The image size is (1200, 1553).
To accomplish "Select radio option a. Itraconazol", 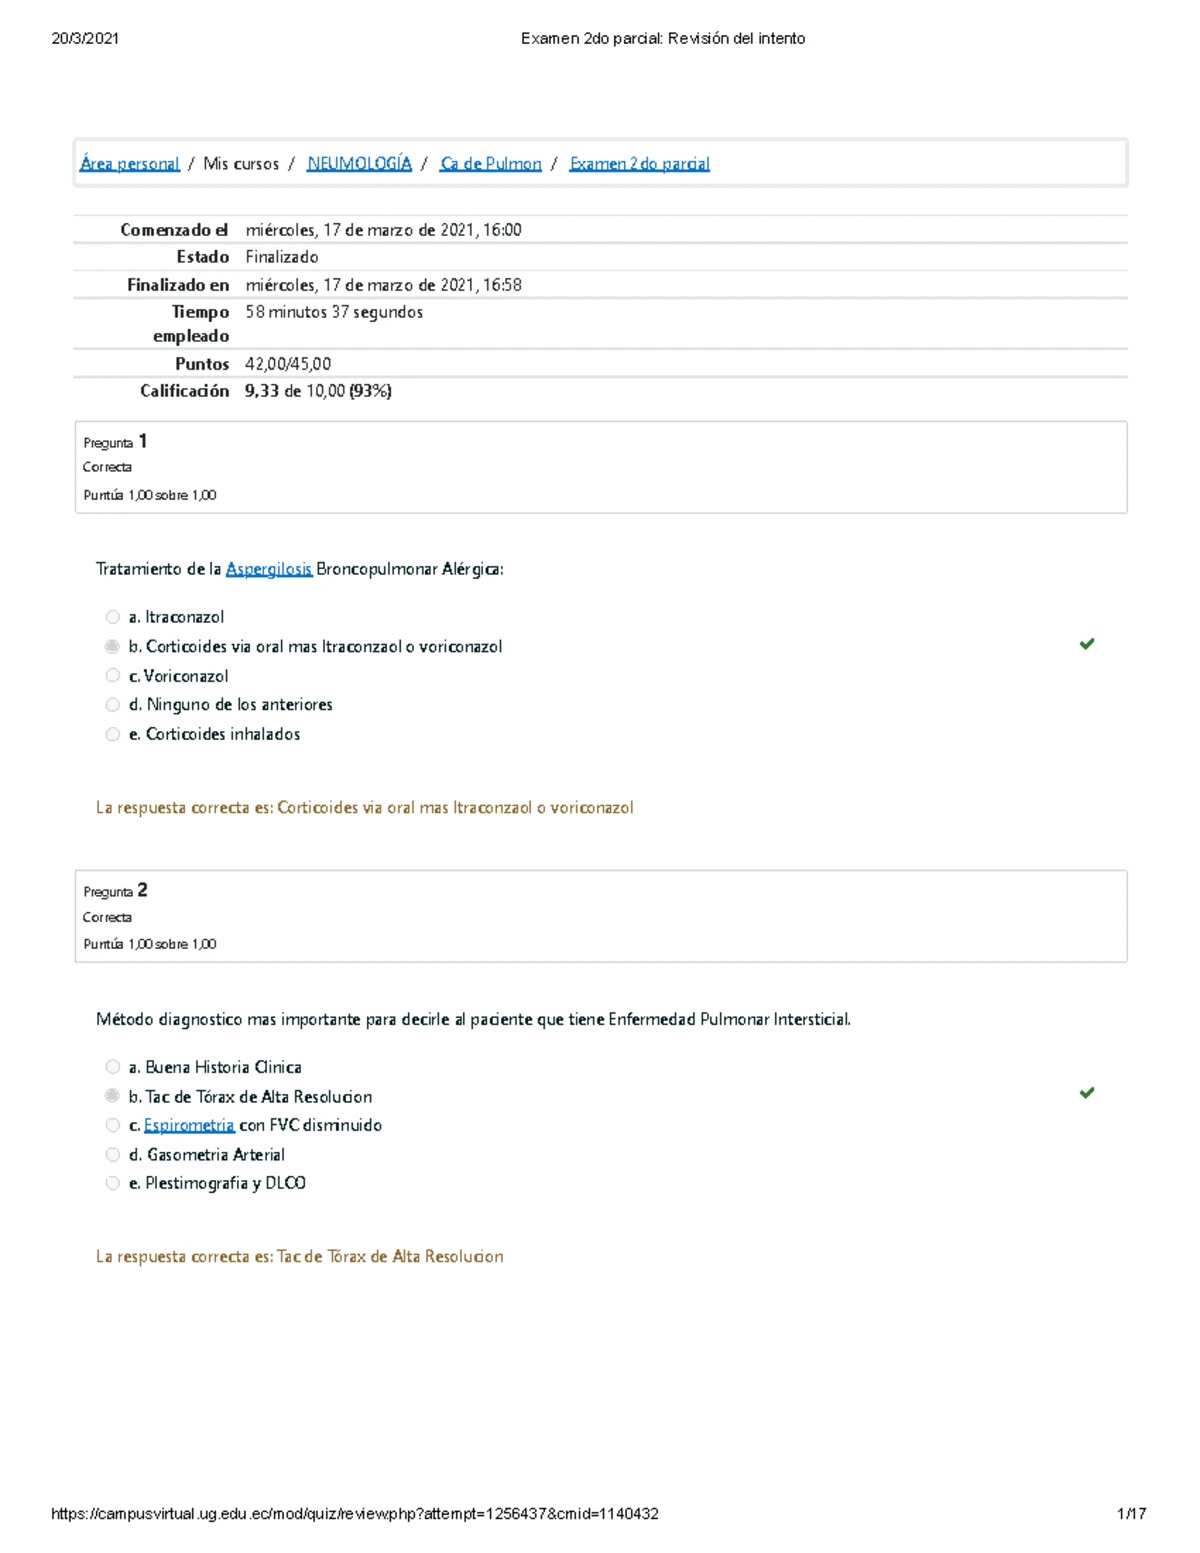I will [x=113, y=617].
